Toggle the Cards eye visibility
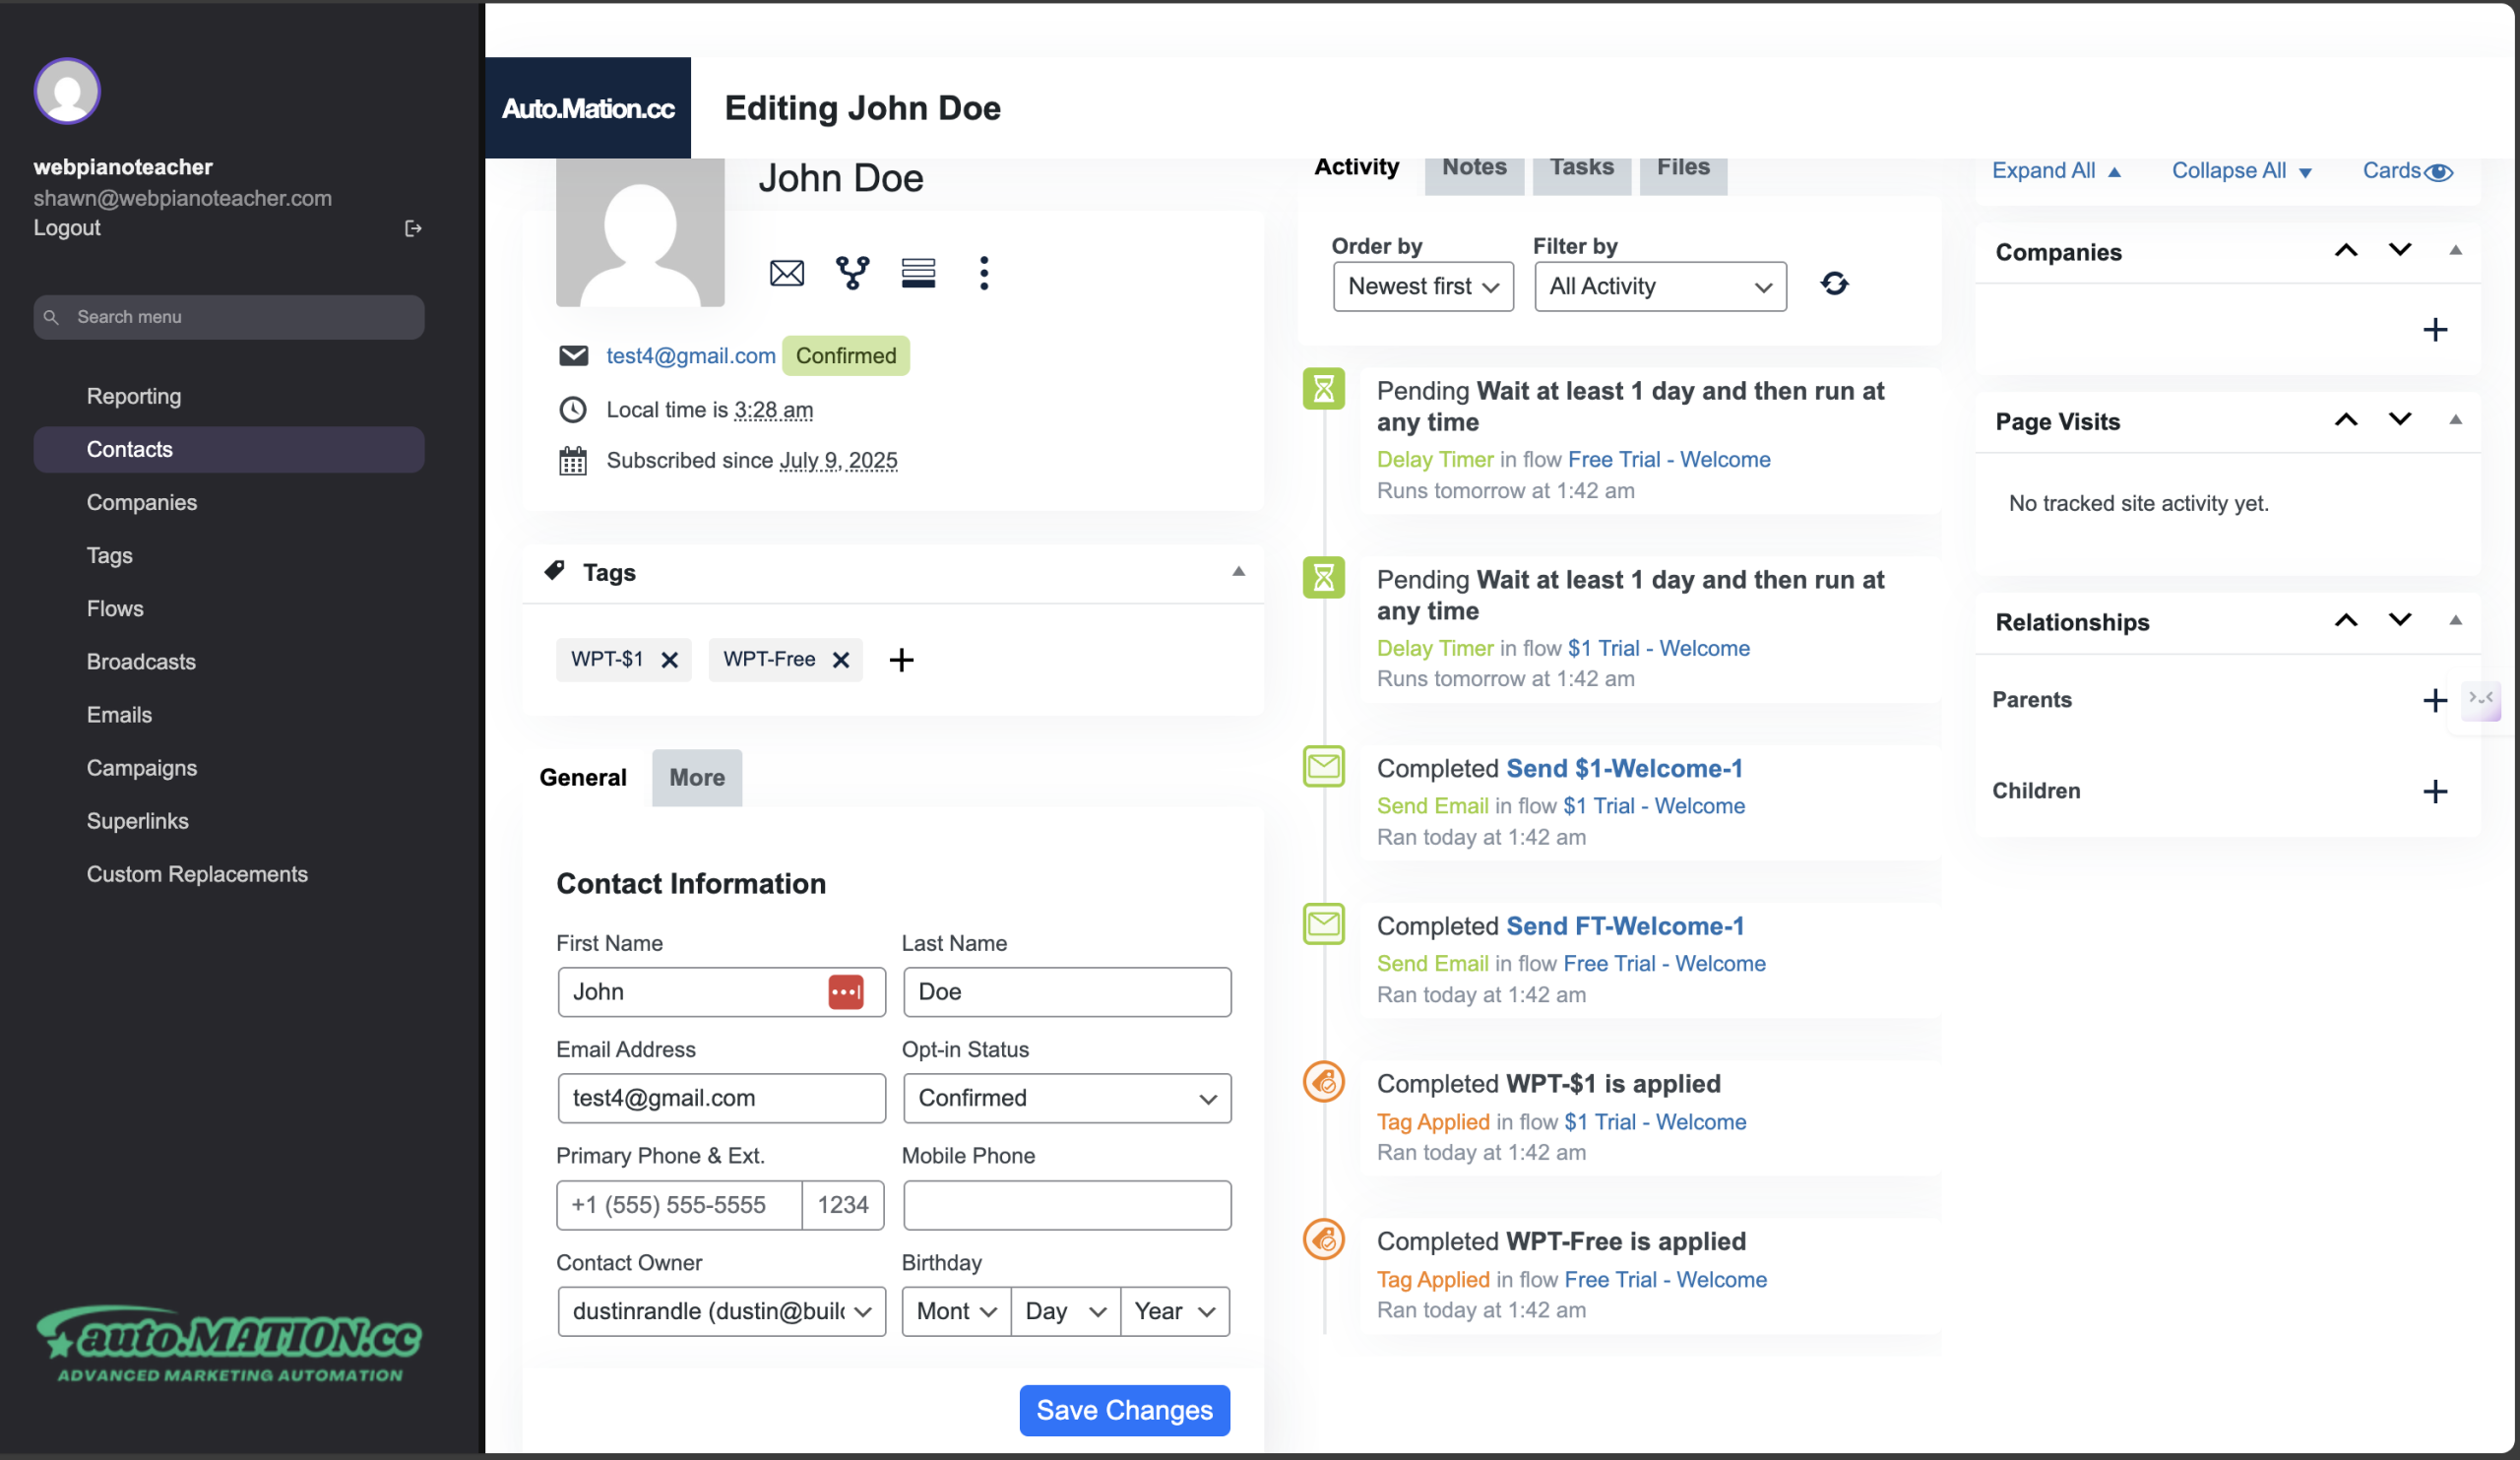Screen dimensions: 2520x1460 coord(2438,172)
